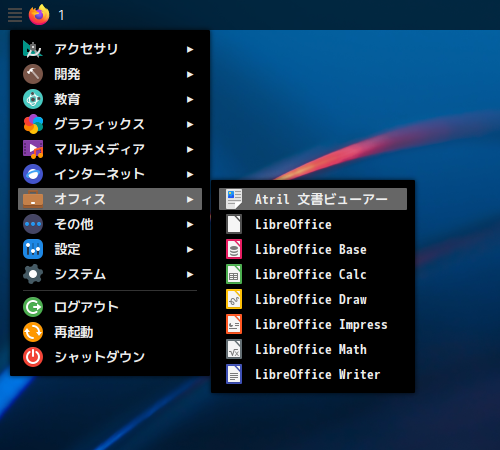Start LibreOffice Writer from its label
Image resolution: width=500 pixels, height=450 pixels.
click(318, 374)
